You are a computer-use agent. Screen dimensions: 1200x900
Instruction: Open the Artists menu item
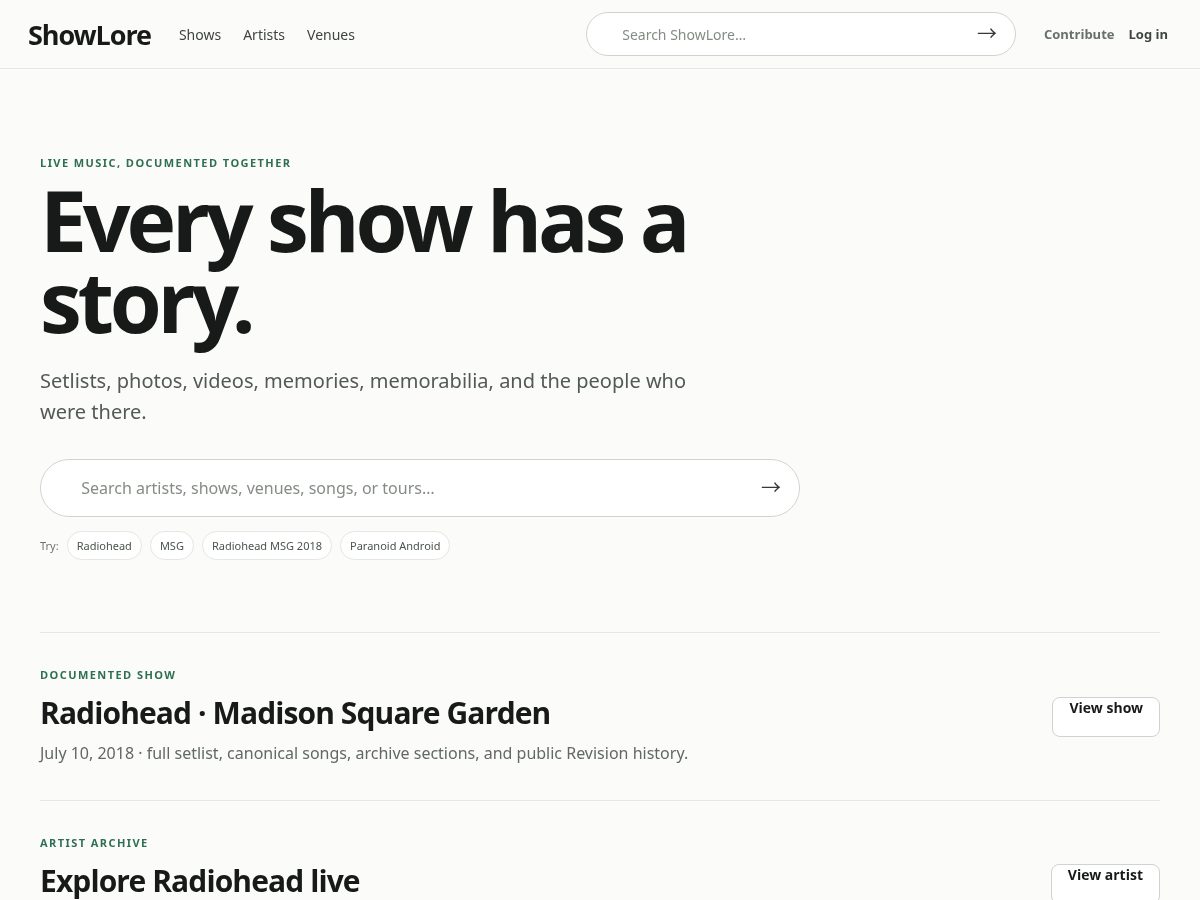pyautogui.click(x=264, y=35)
